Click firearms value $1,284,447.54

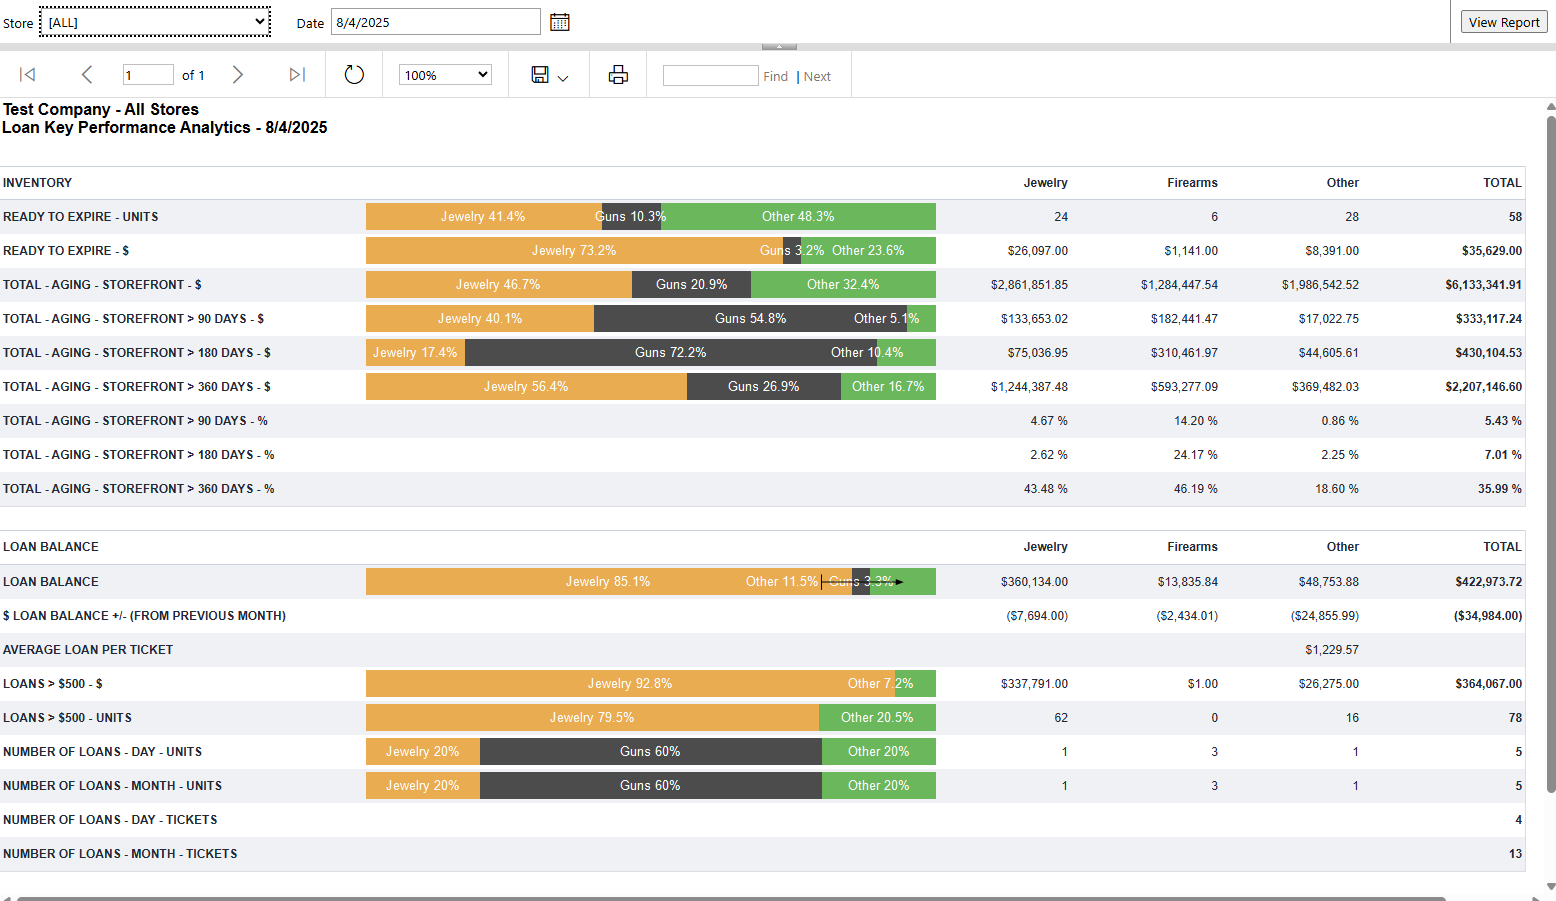coord(1179,285)
